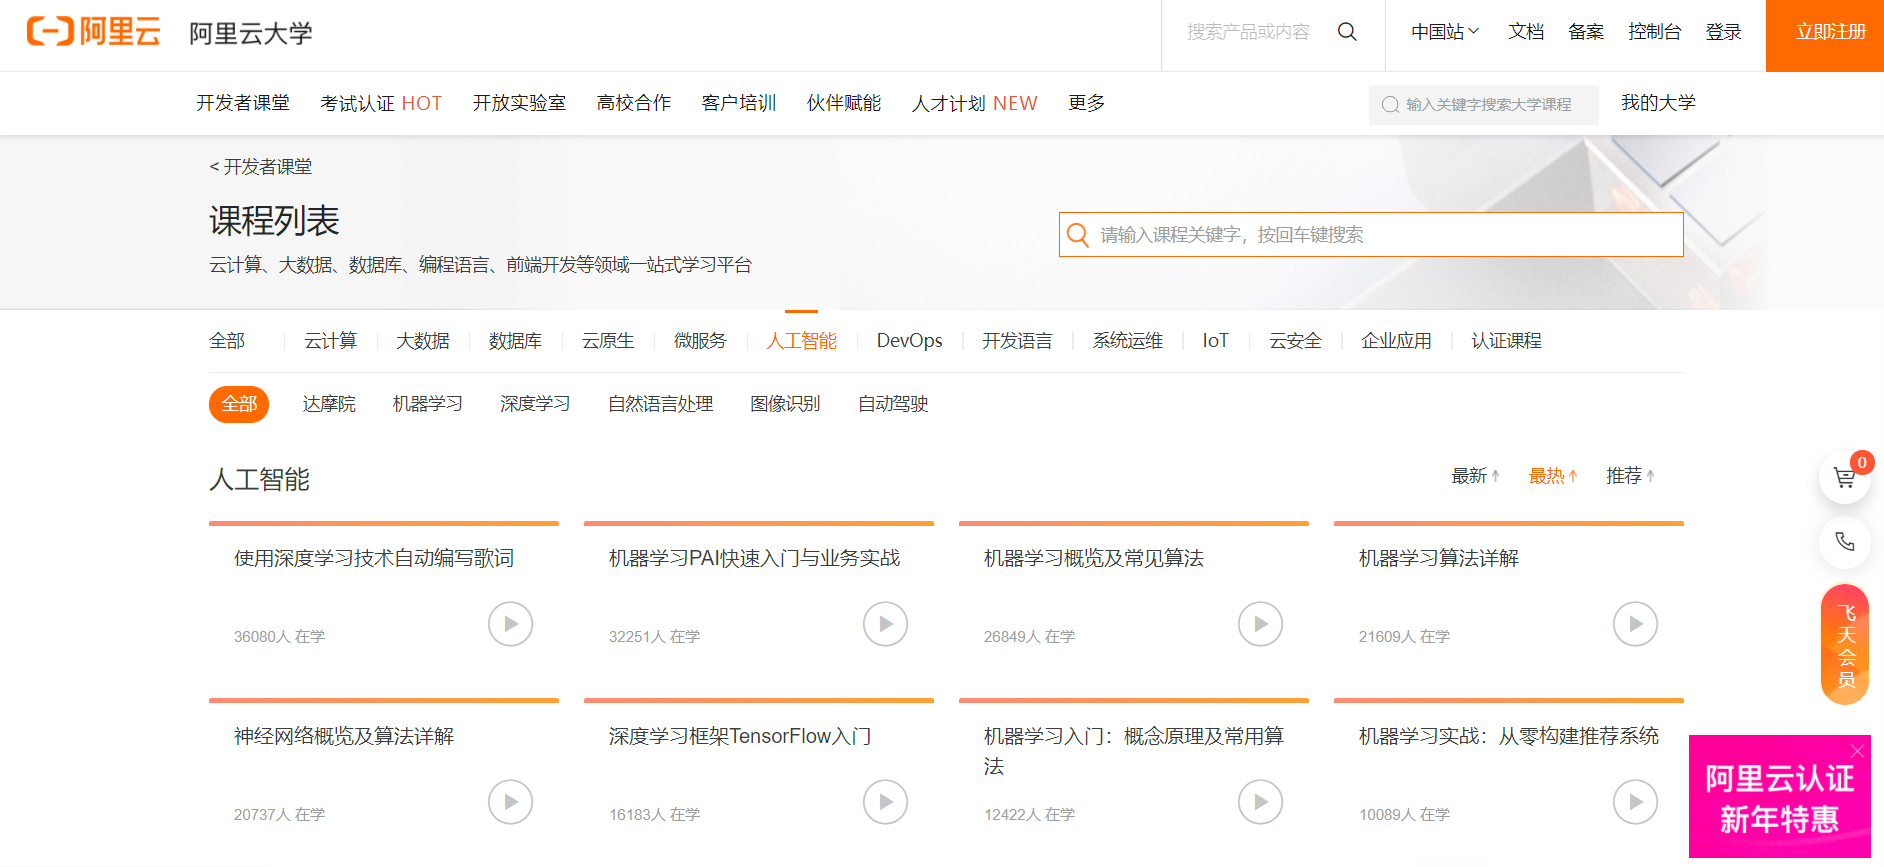
Task: Expand the 中国站 region dropdown
Action: pos(1445,32)
